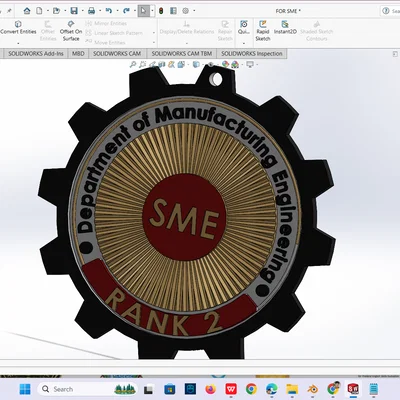Switch to the MBD tab
Image resolution: width=400 pixels, height=400 pixels.
(x=78, y=53)
